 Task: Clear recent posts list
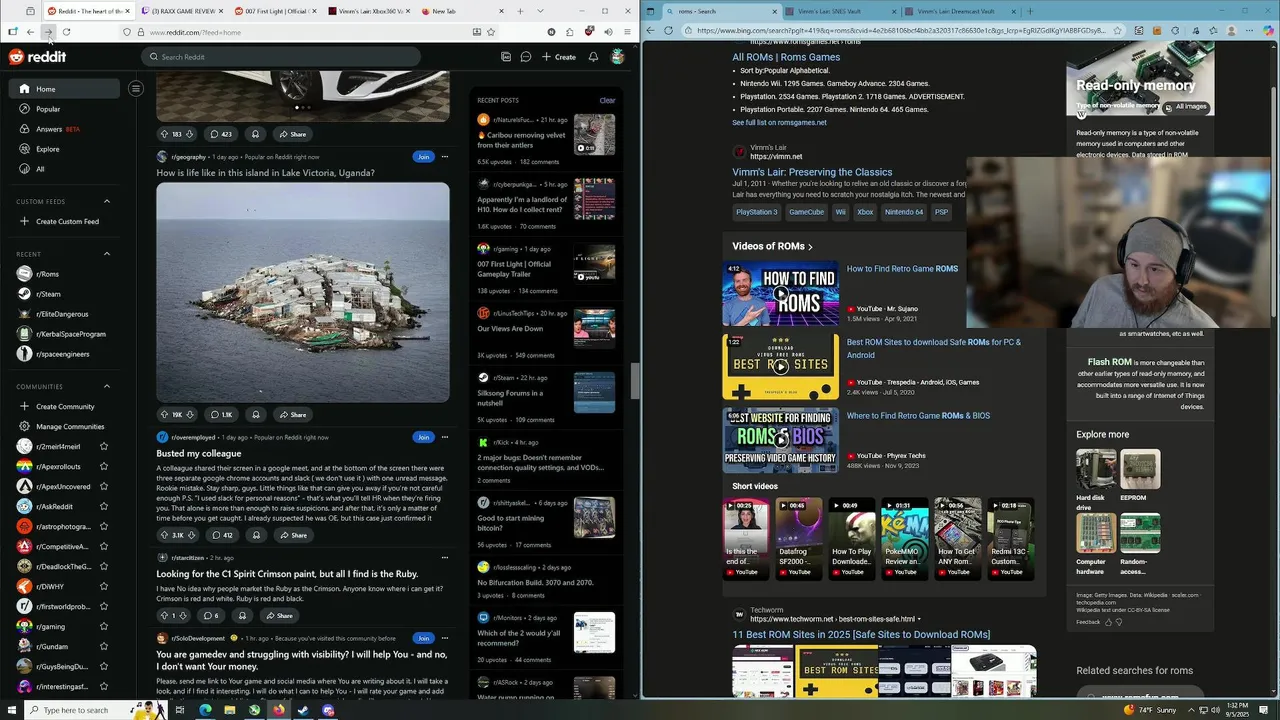pyautogui.click(x=607, y=100)
